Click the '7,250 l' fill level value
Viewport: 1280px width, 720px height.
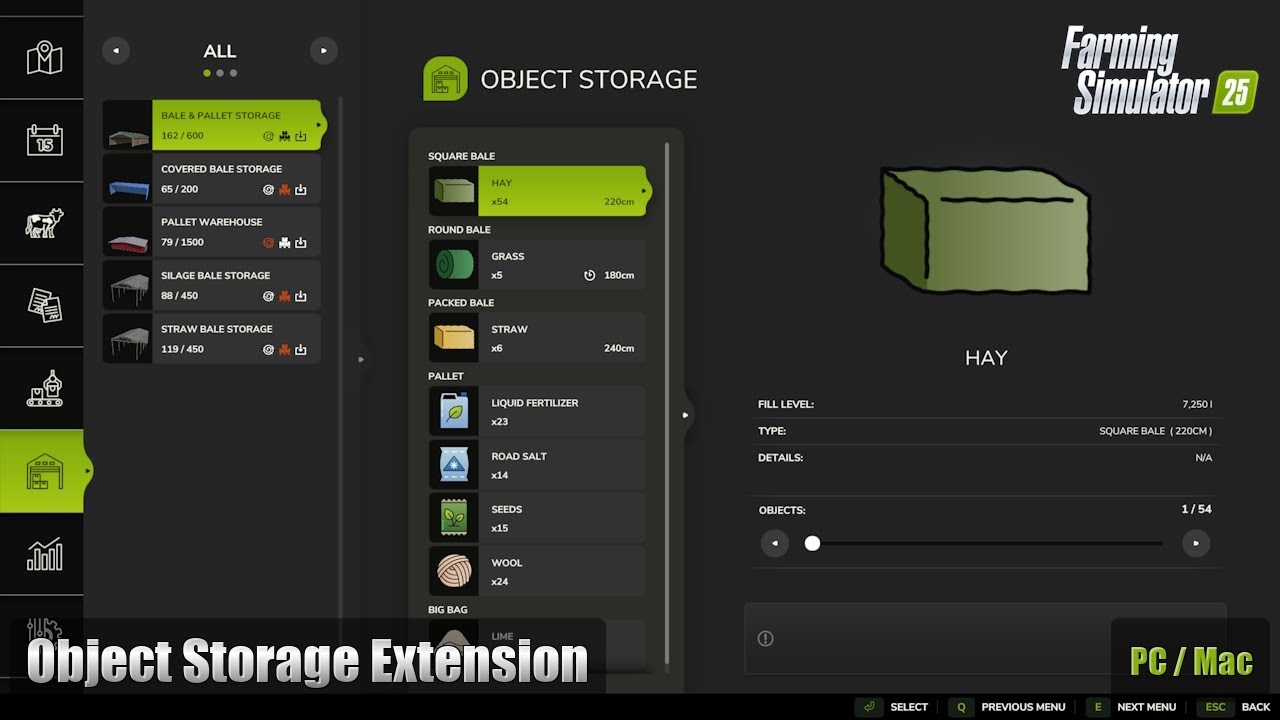point(1197,405)
